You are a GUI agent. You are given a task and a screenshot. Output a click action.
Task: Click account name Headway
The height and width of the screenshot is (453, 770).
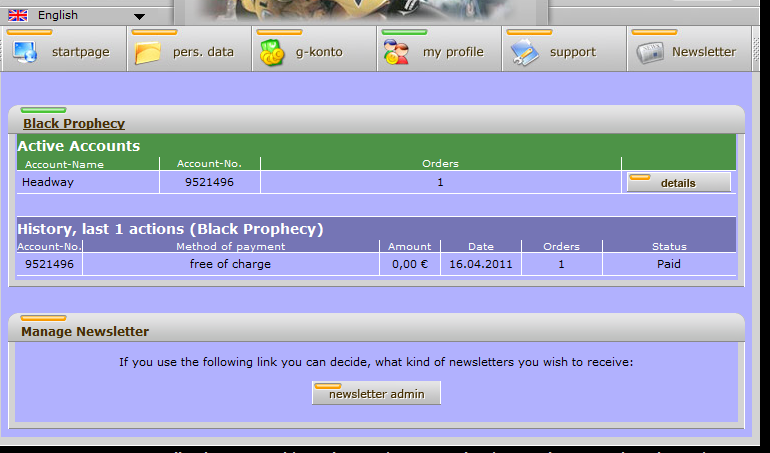point(48,182)
